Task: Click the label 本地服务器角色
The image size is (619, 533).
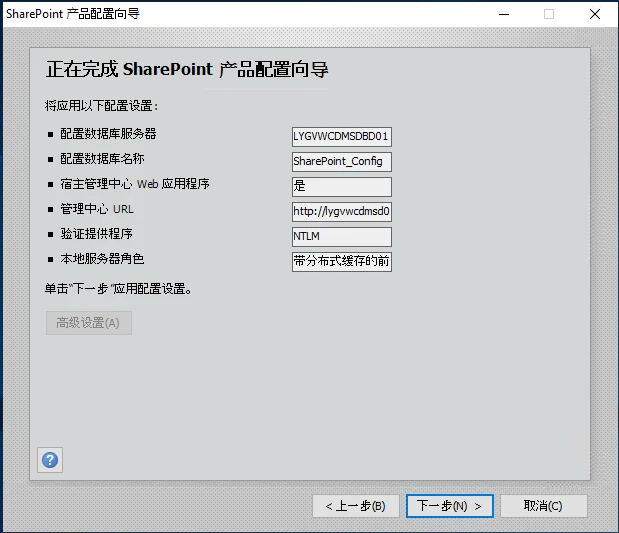Action: click(102, 259)
